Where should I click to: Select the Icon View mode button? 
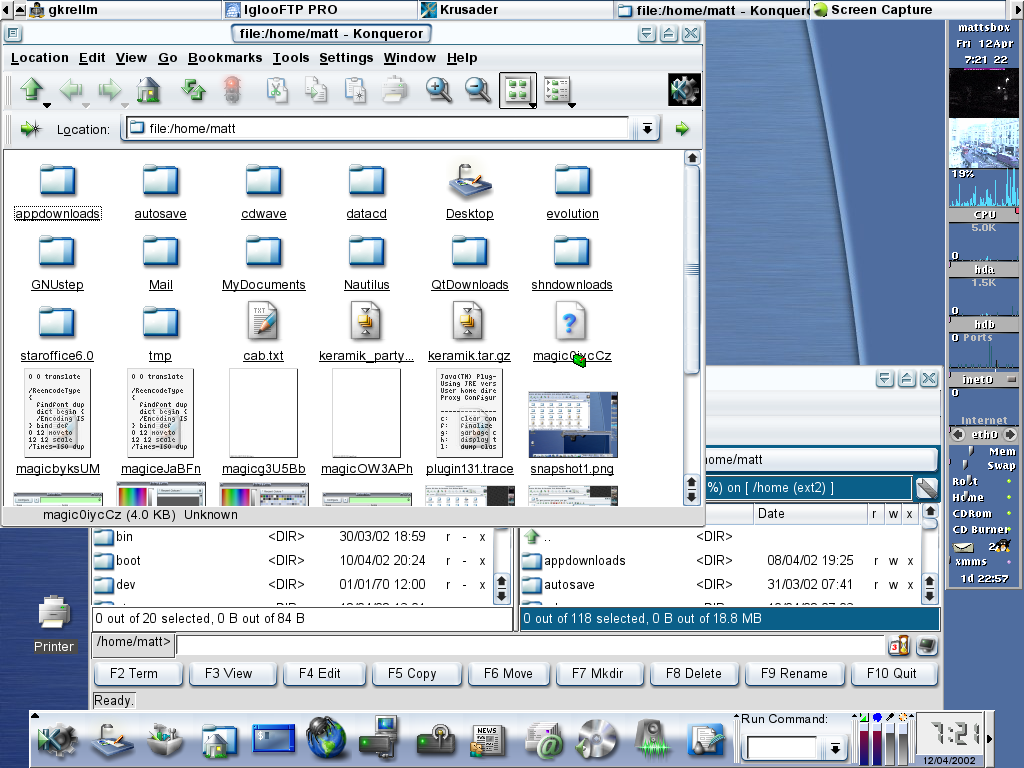point(517,89)
